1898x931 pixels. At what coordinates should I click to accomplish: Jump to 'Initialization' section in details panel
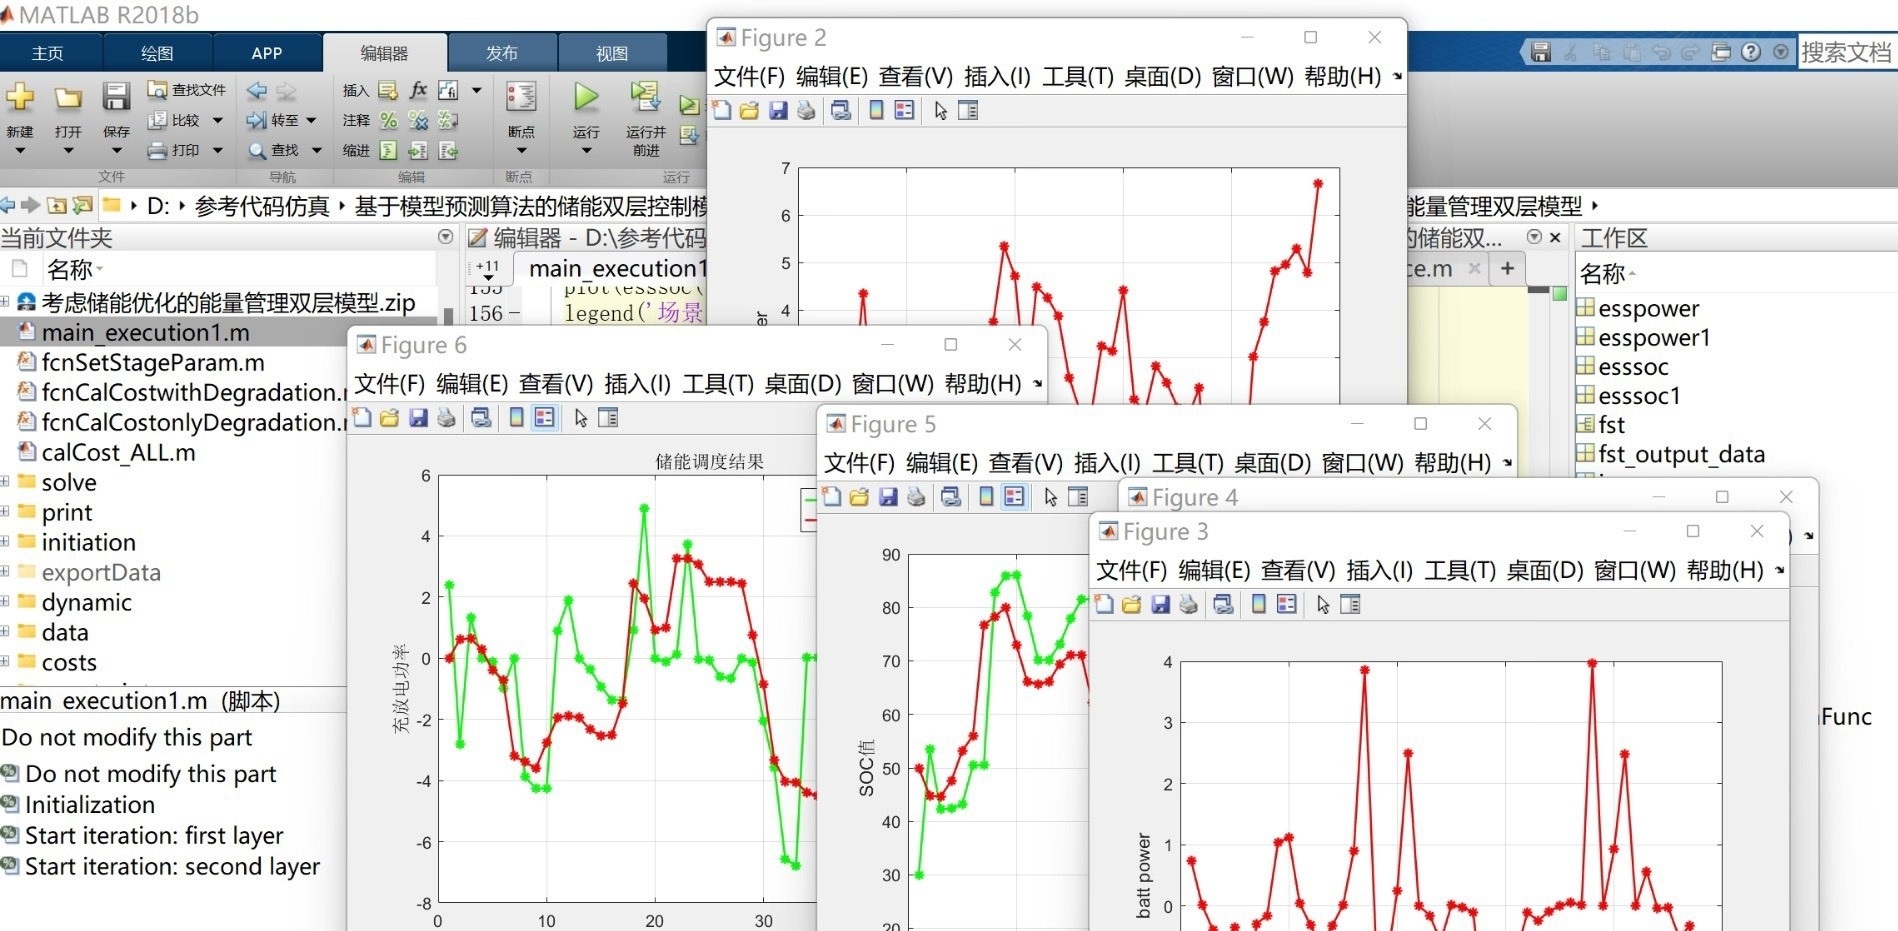point(90,804)
